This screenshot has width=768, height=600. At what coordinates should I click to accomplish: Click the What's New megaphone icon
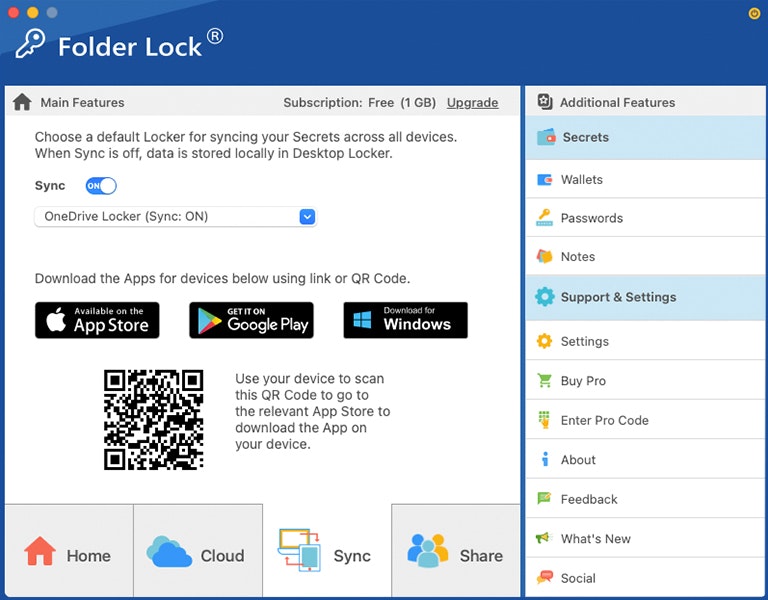pyautogui.click(x=544, y=538)
